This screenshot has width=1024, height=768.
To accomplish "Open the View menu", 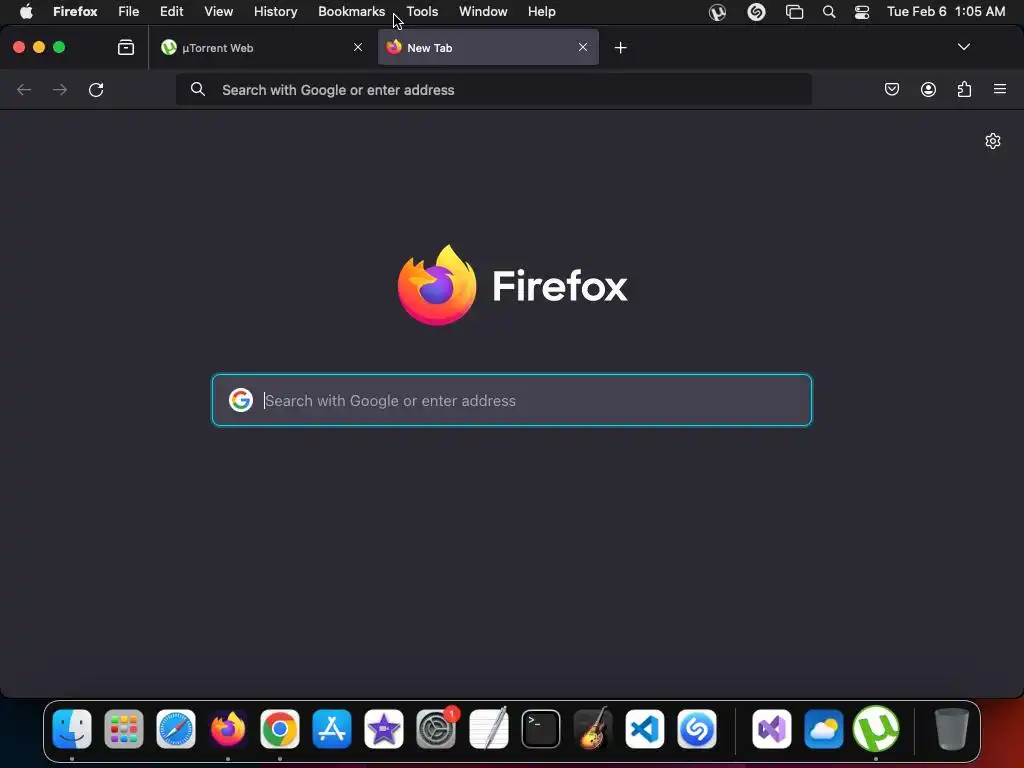I will tap(218, 12).
